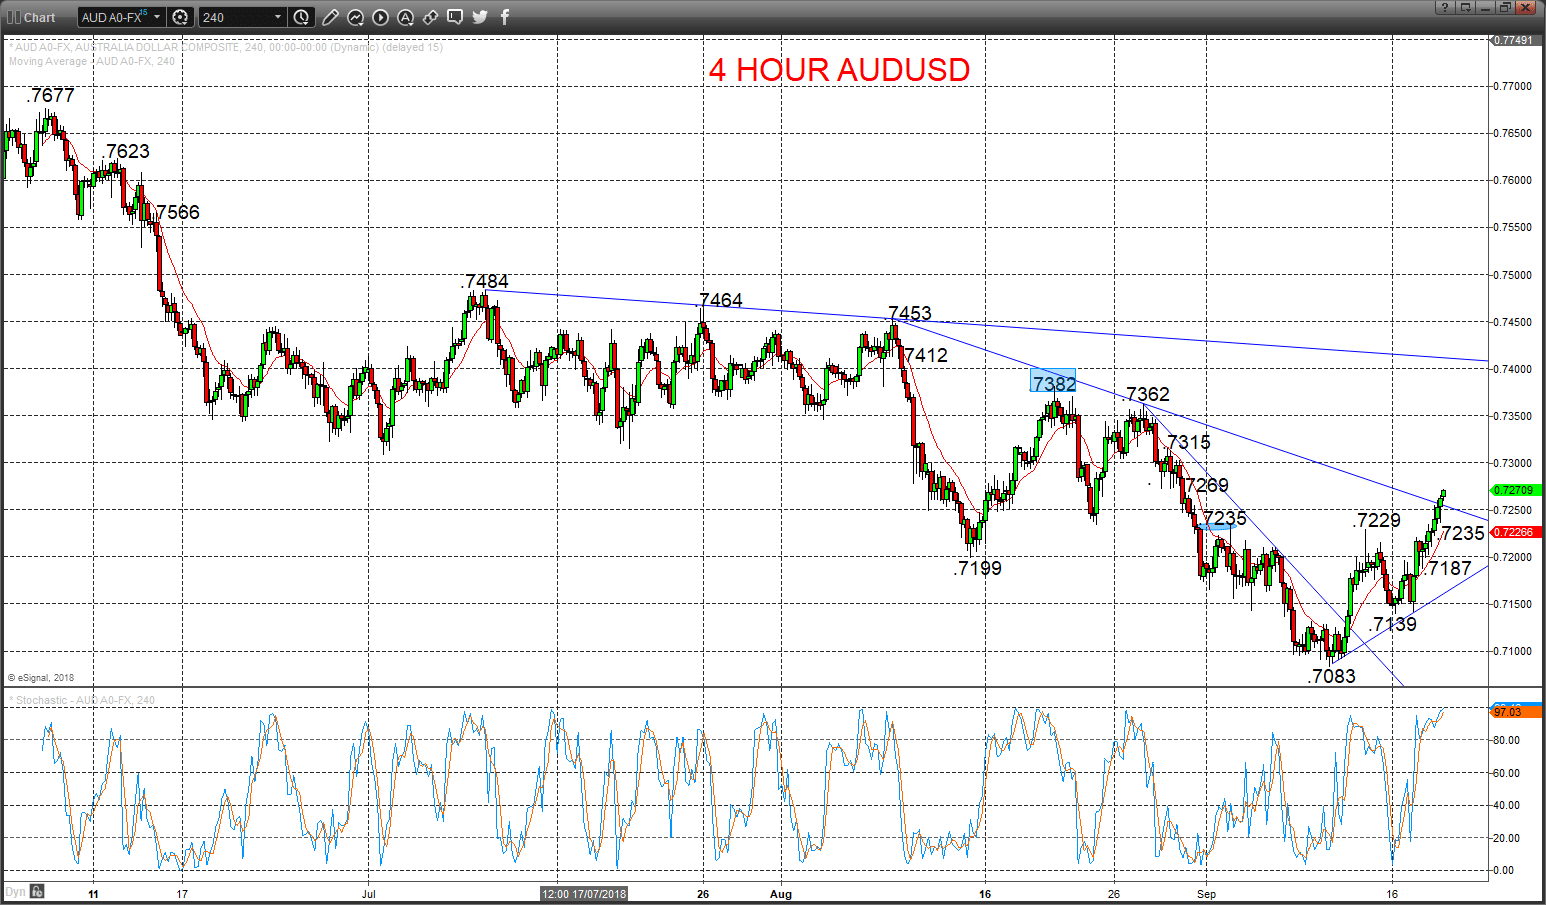Select the 4 HOUR AUDUSD title text

pyautogui.click(x=839, y=70)
